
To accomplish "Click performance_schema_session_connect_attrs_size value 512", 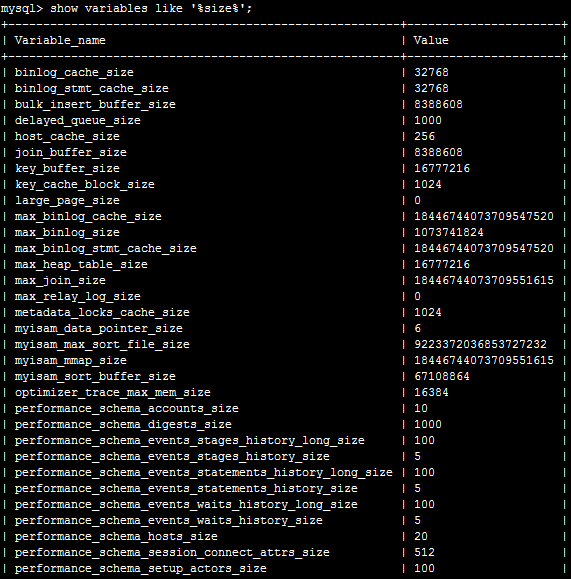I will click(x=424, y=552).
